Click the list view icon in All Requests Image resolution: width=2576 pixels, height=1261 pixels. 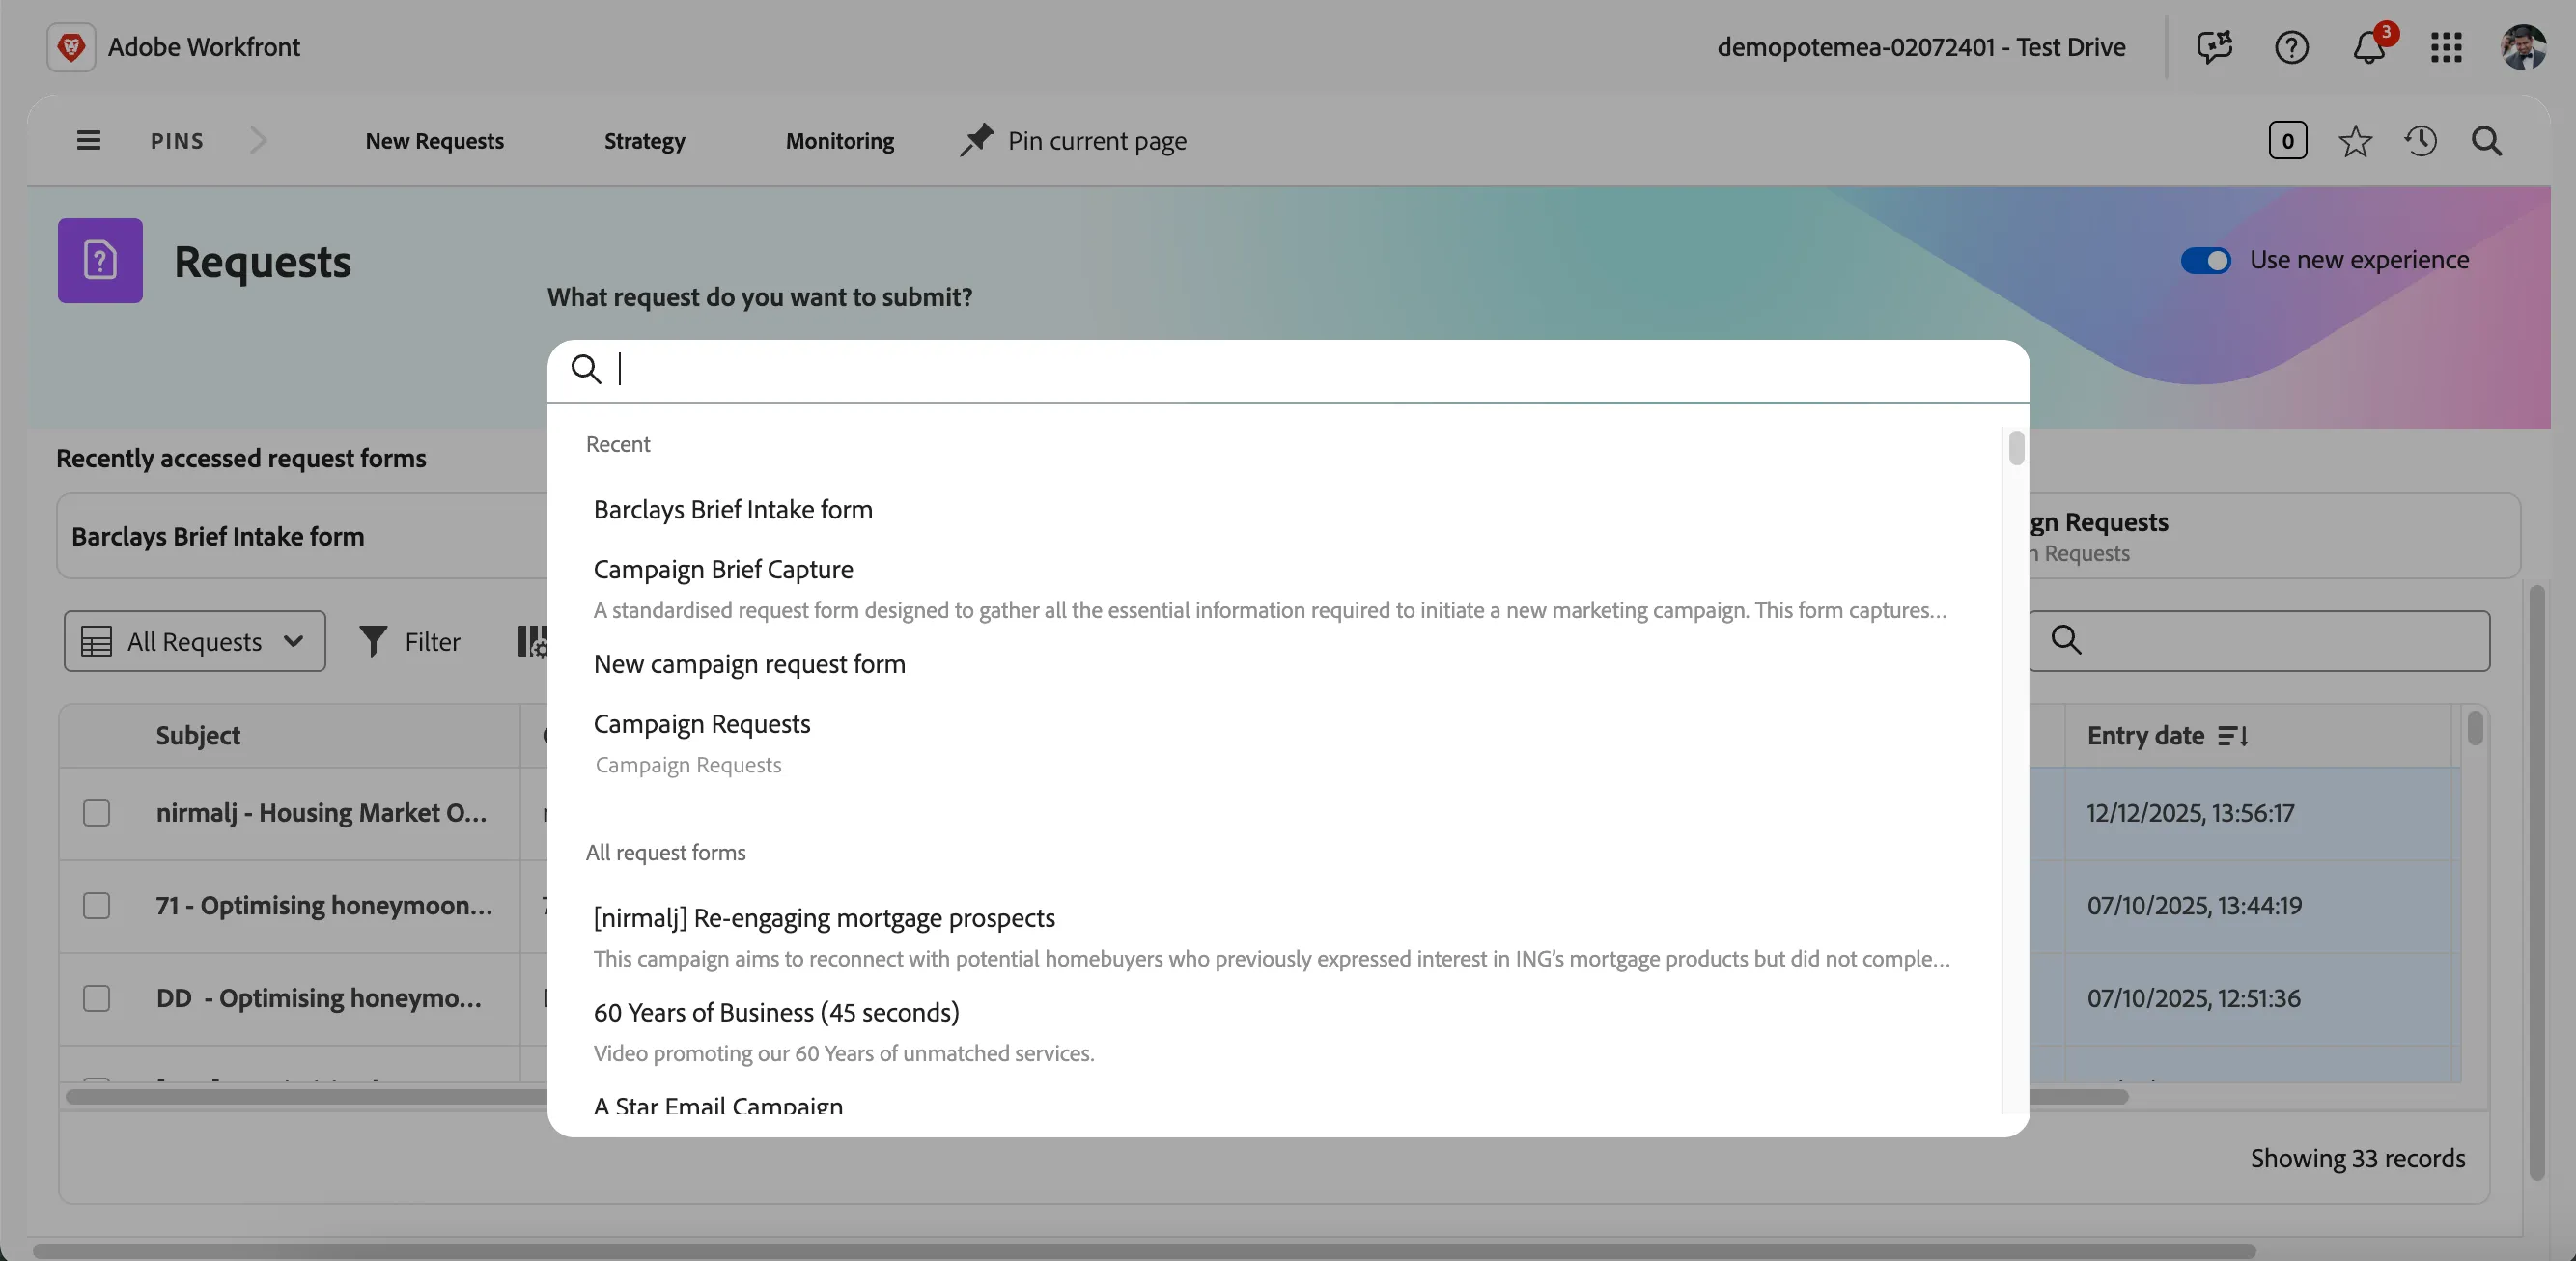coord(96,641)
